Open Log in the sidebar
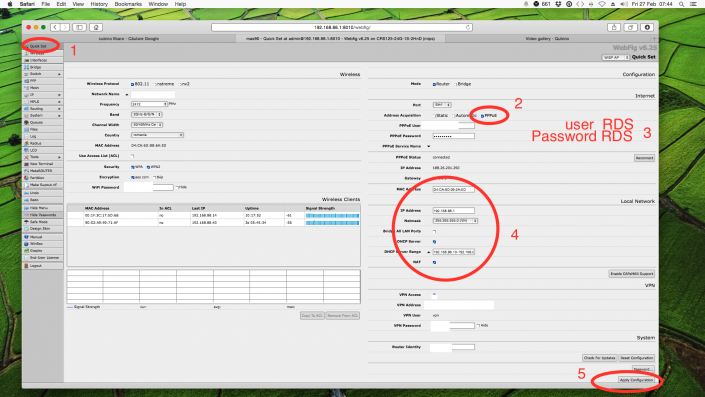Screen dimensions: 705x397 coord(43,136)
